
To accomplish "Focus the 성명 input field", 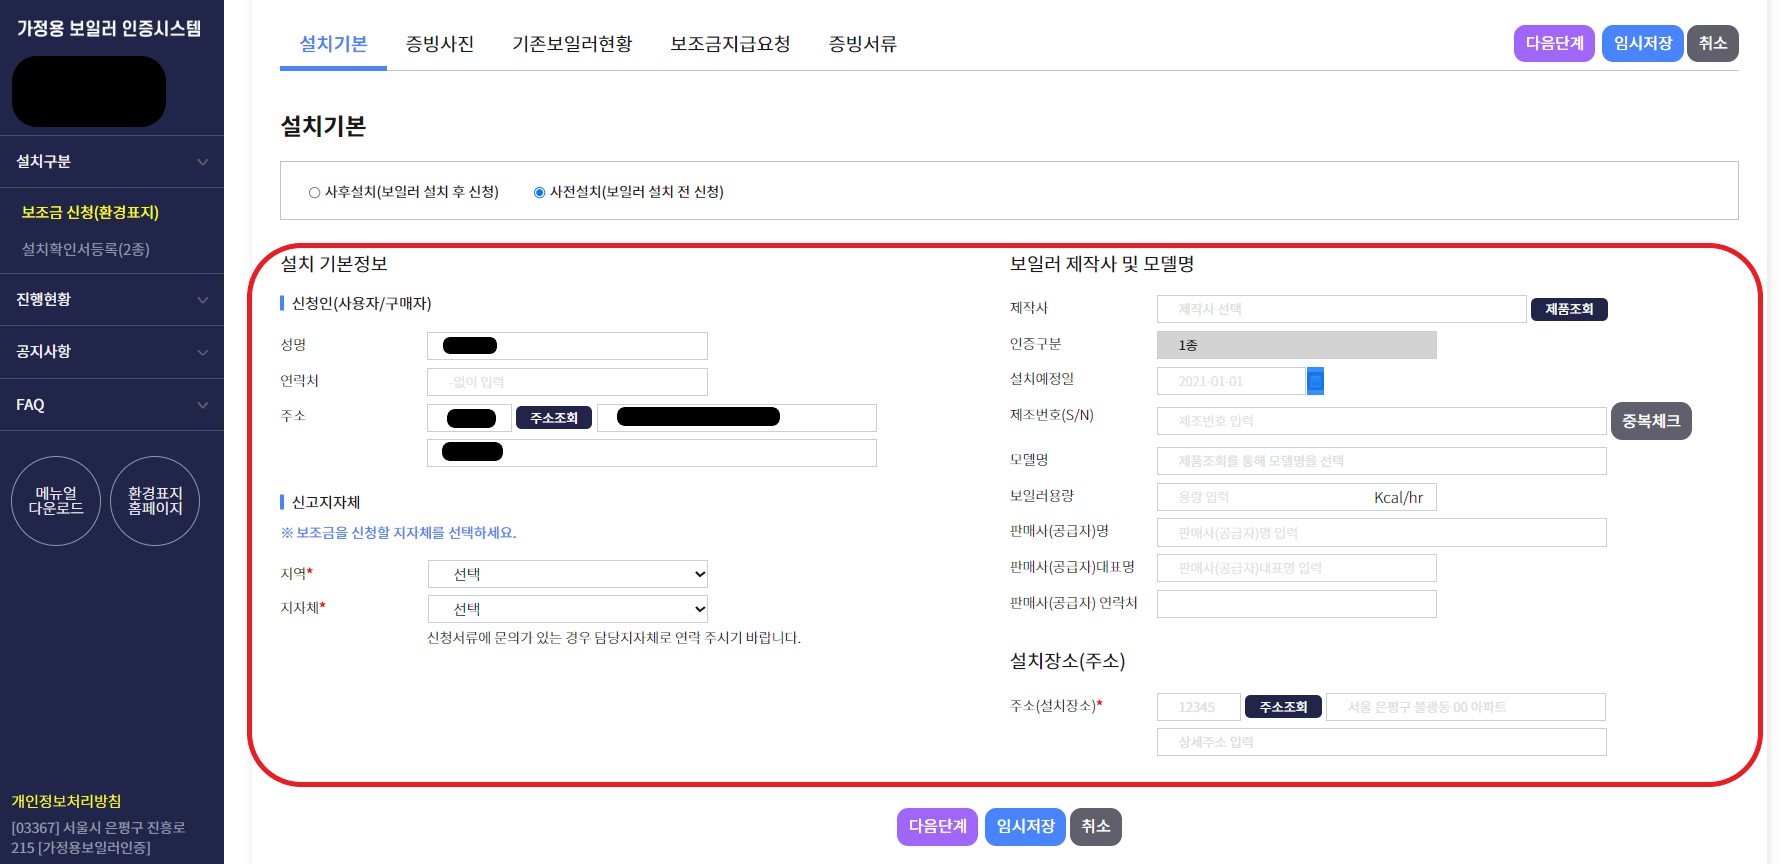I will [x=567, y=346].
